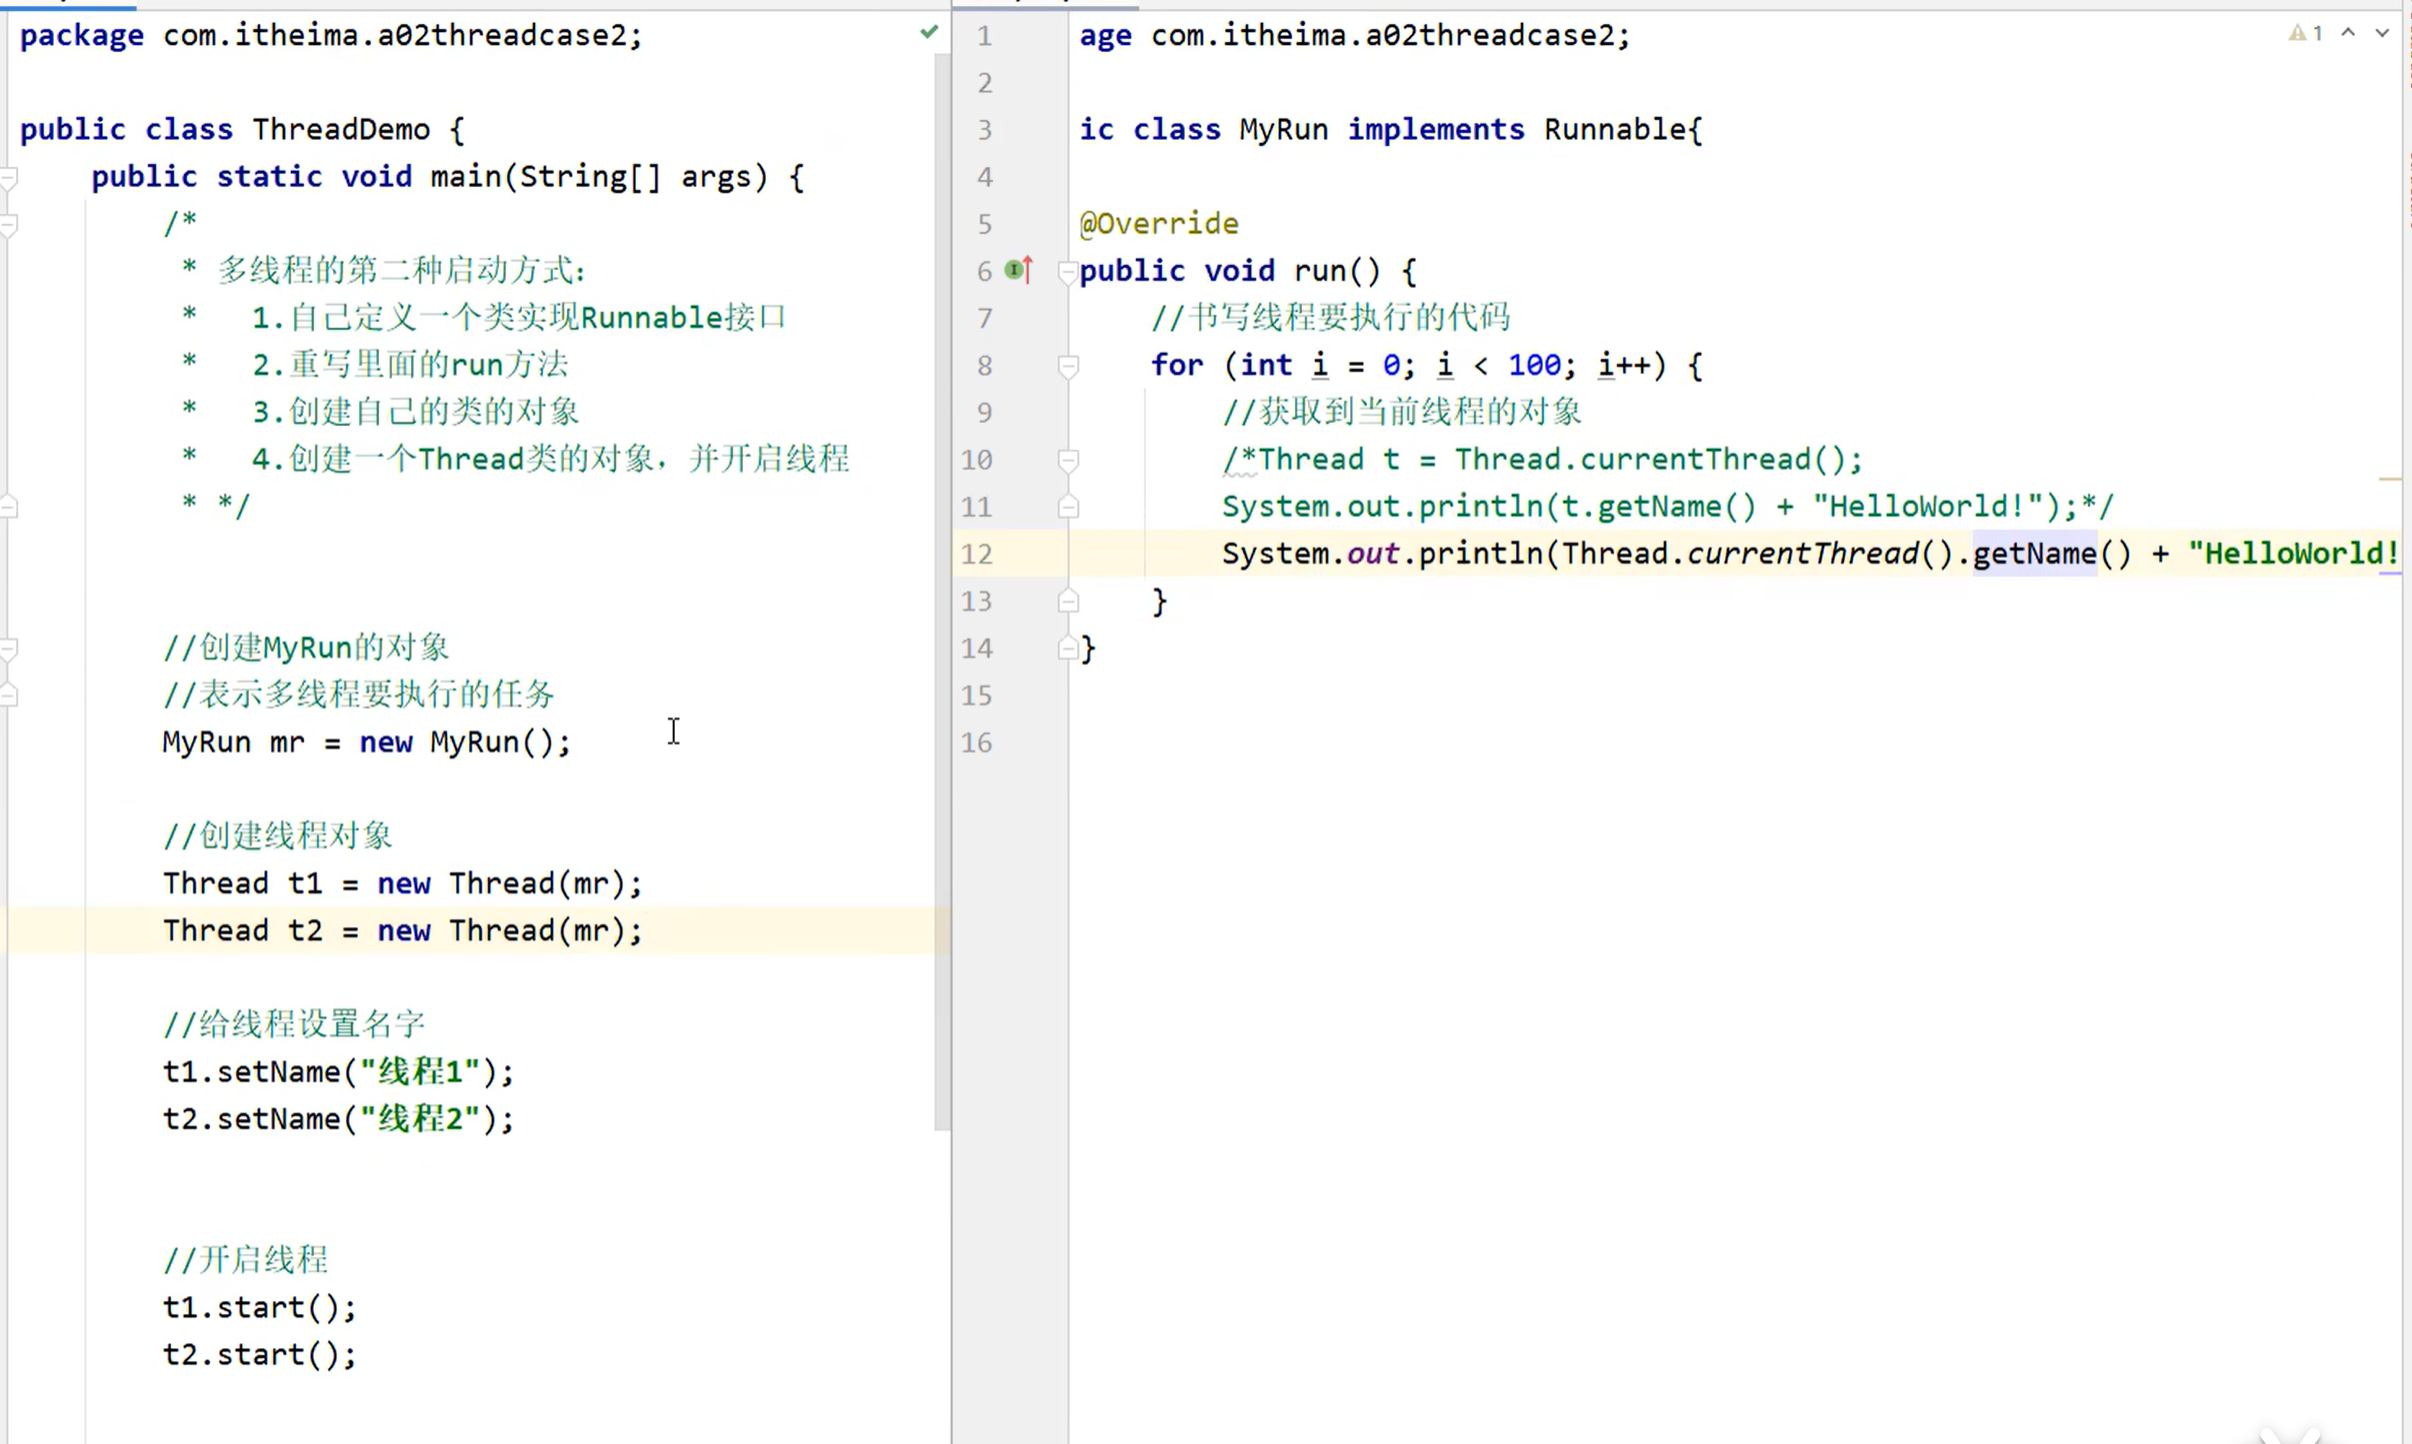2412x1444 pixels.
Task: Collapse the for loop fold on line 8
Action: pos(1067,366)
